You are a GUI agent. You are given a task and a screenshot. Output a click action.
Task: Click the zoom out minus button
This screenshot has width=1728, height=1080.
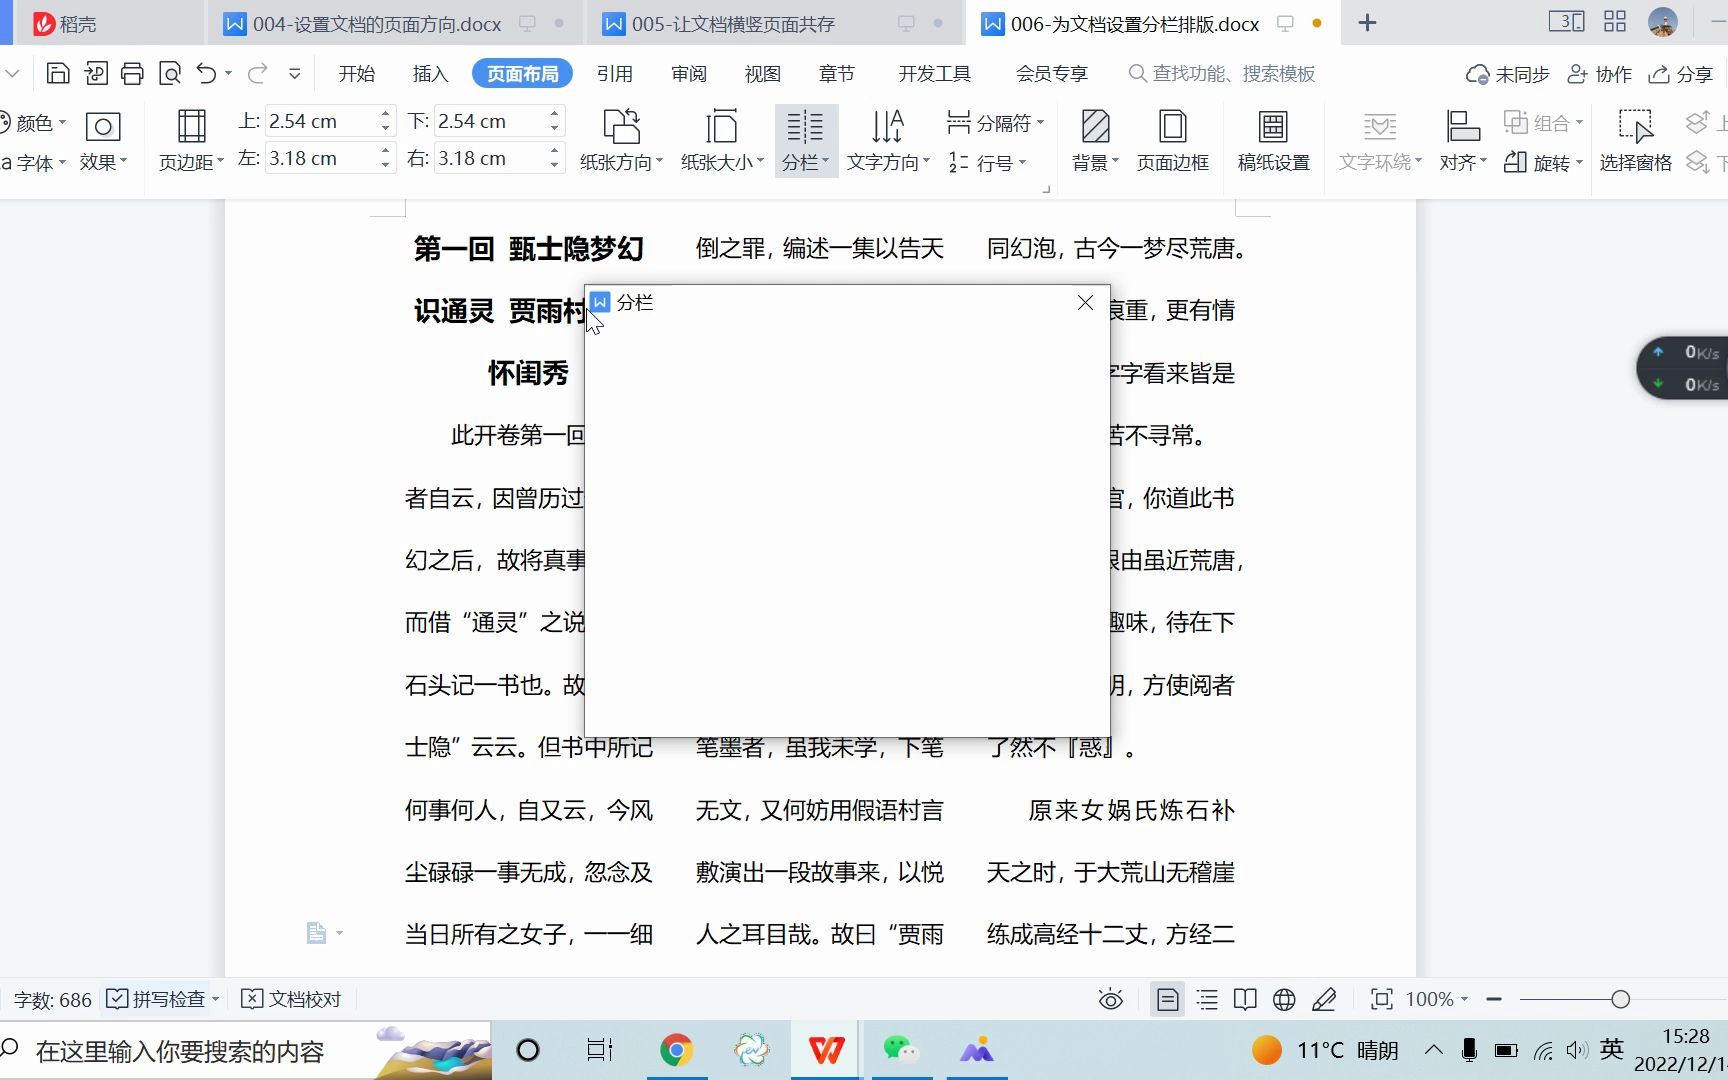tap(1494, 999)
